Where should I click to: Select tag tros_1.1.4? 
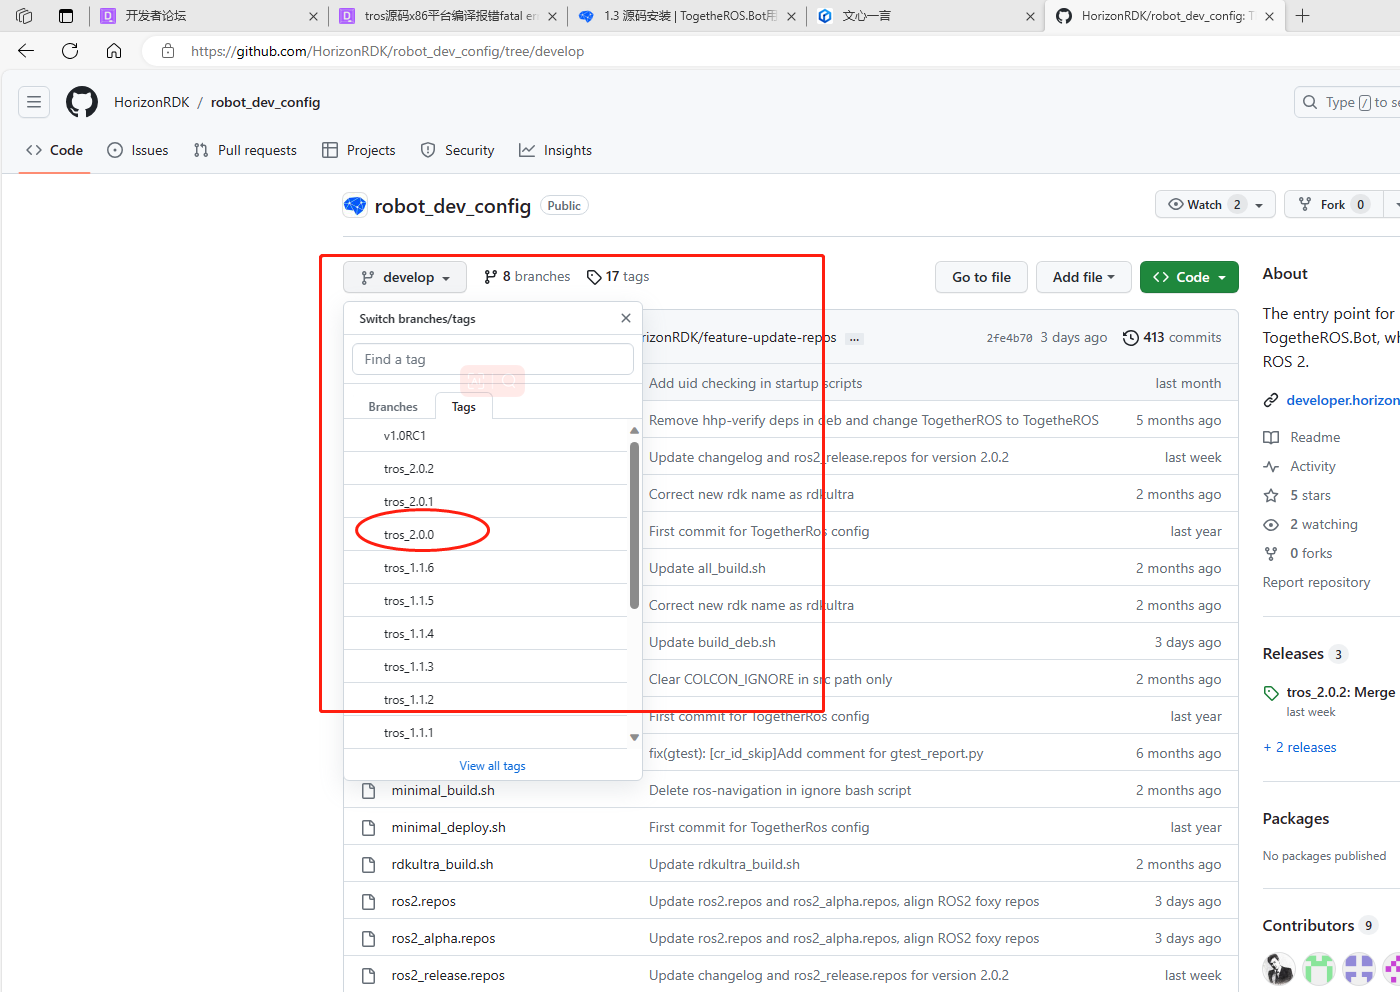(x=485, y=634)
